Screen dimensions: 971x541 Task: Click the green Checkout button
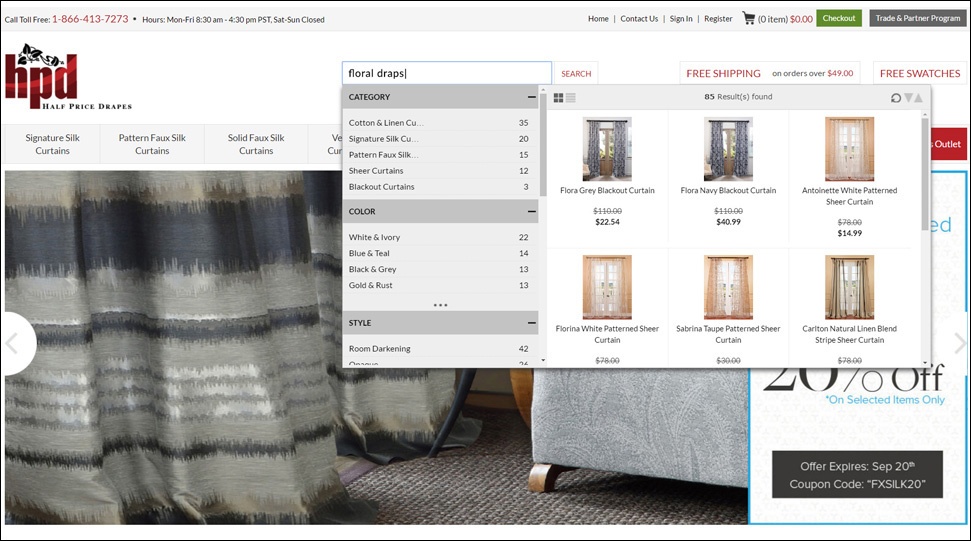pos(838,19)
